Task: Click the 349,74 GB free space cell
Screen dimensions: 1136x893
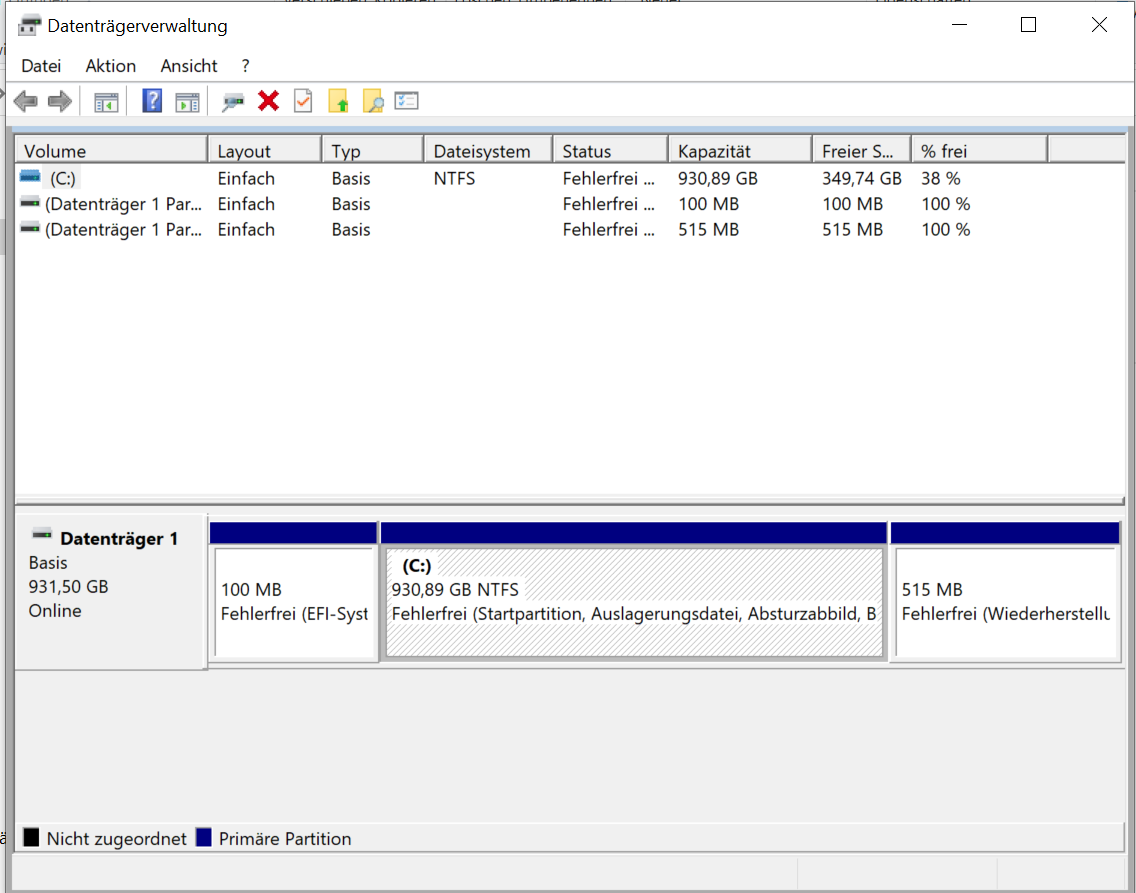Action: pyautogui.click(x=861, y=178)
